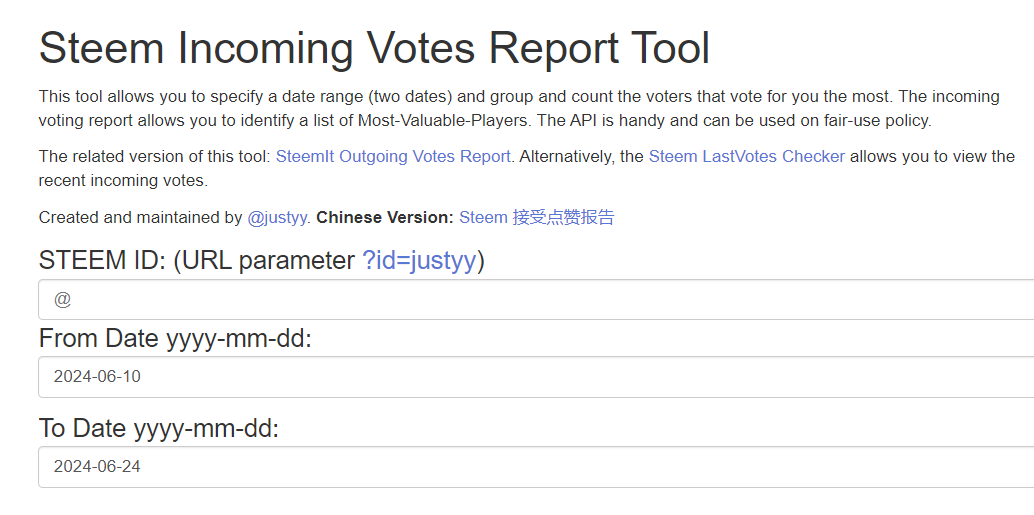Click the 'To Date yyyy-mm-dd:' label

159,429
